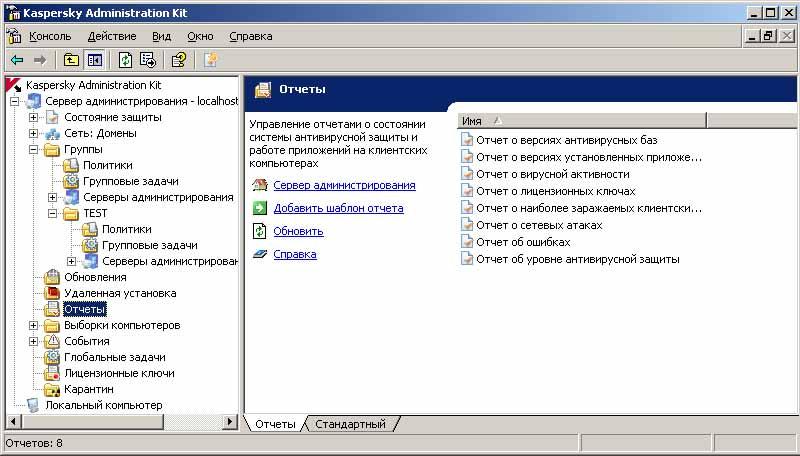
Task: Click the Удаленная установка tree icon
Action: tap(52, 293)
